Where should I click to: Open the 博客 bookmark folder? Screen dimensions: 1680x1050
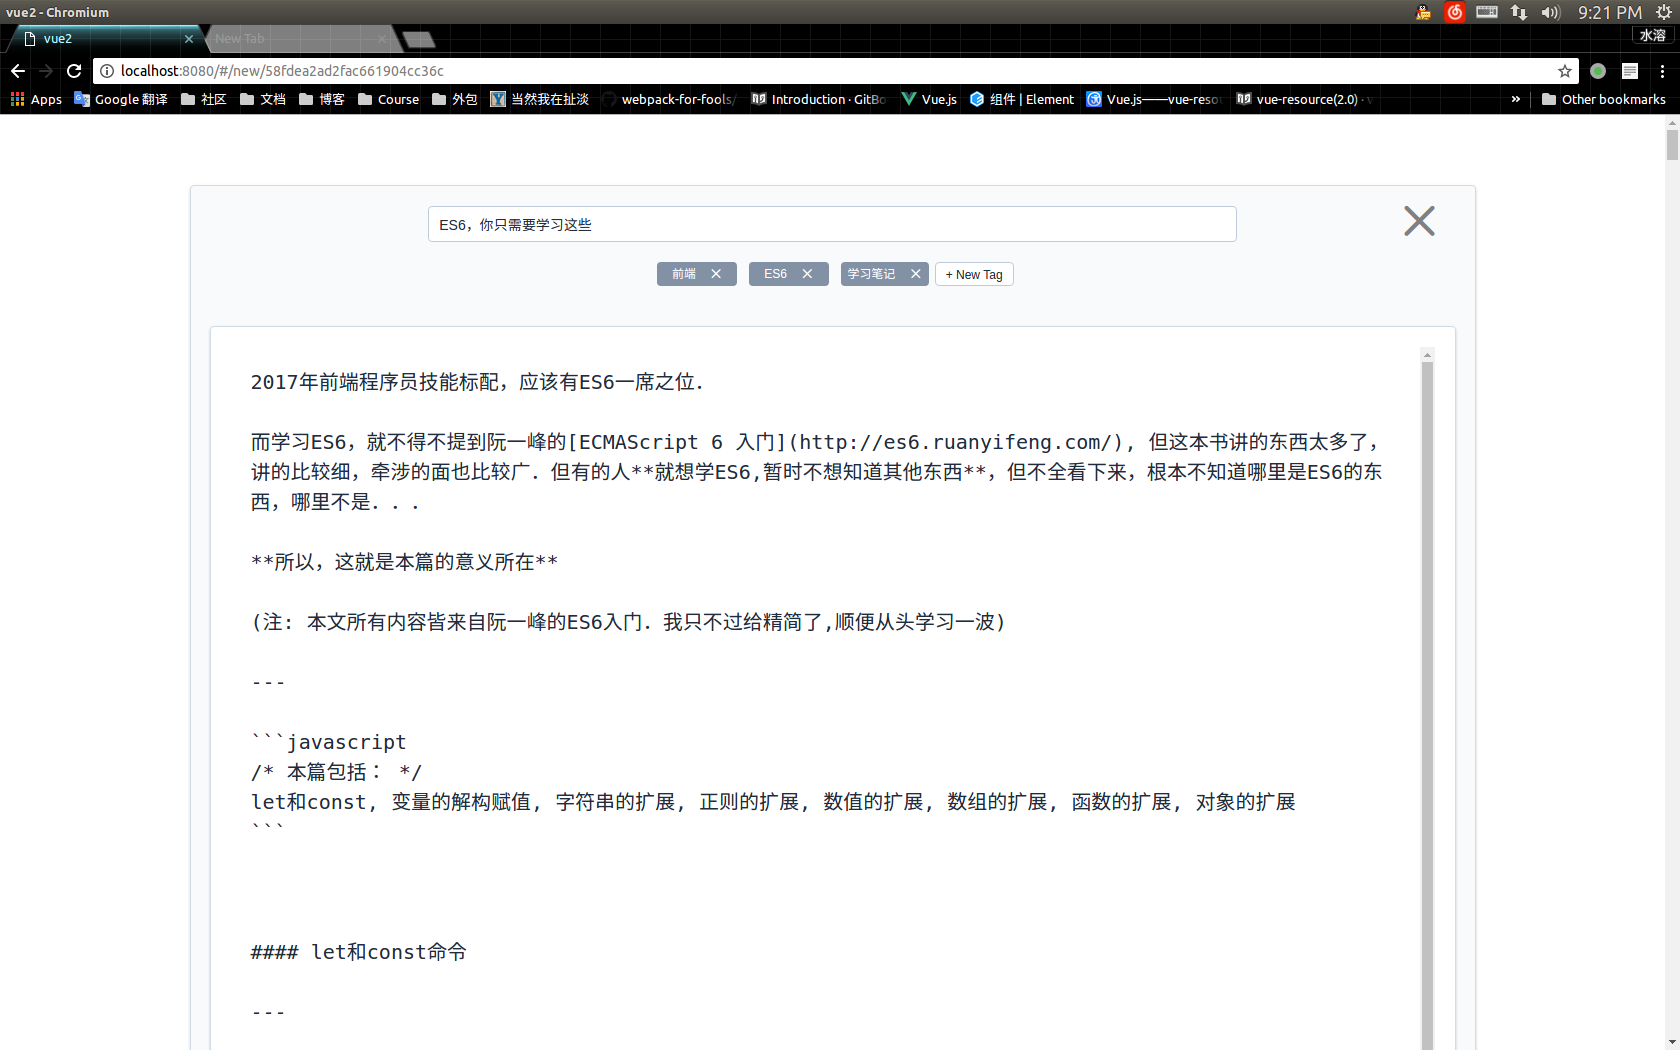click(322, 99)
